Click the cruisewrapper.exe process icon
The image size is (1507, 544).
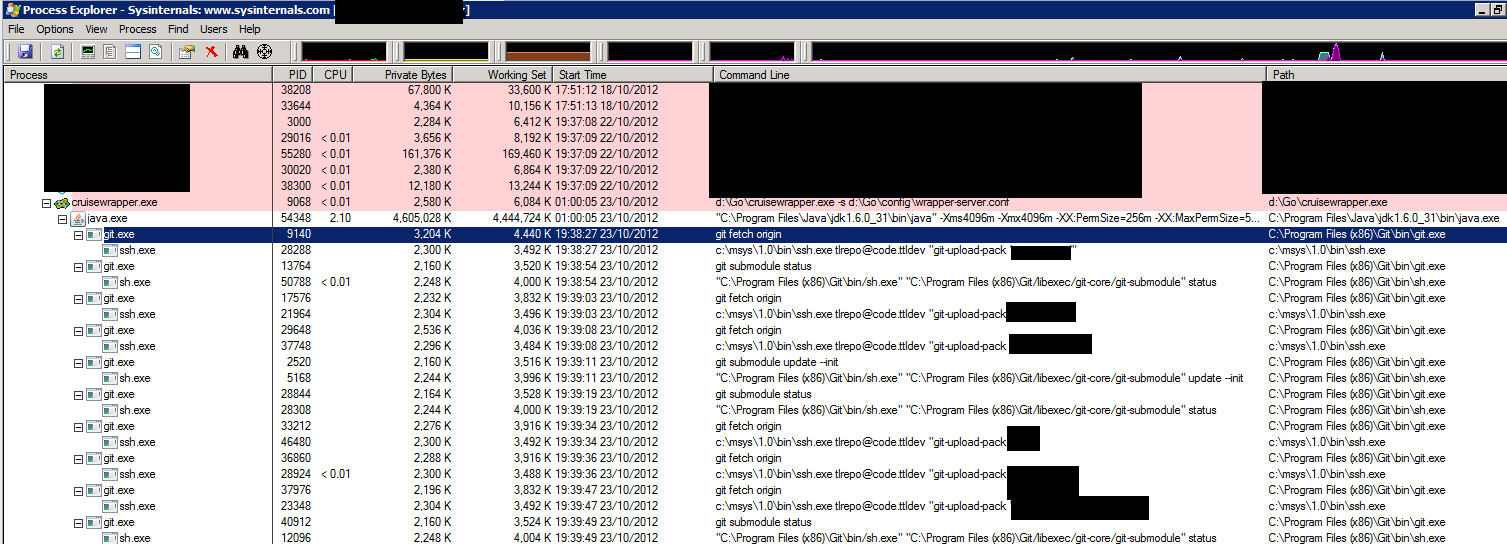click(x=61, y=202)
